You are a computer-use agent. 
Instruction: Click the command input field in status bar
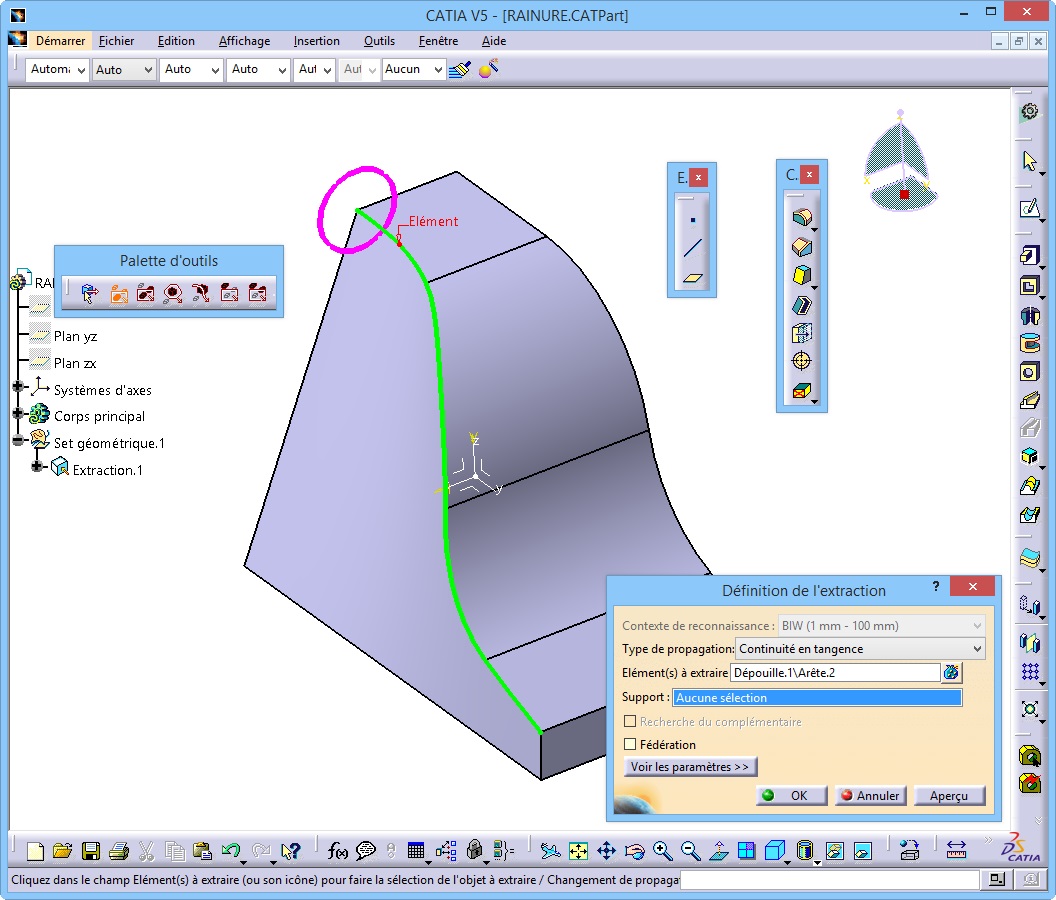(x=830, y=880)
